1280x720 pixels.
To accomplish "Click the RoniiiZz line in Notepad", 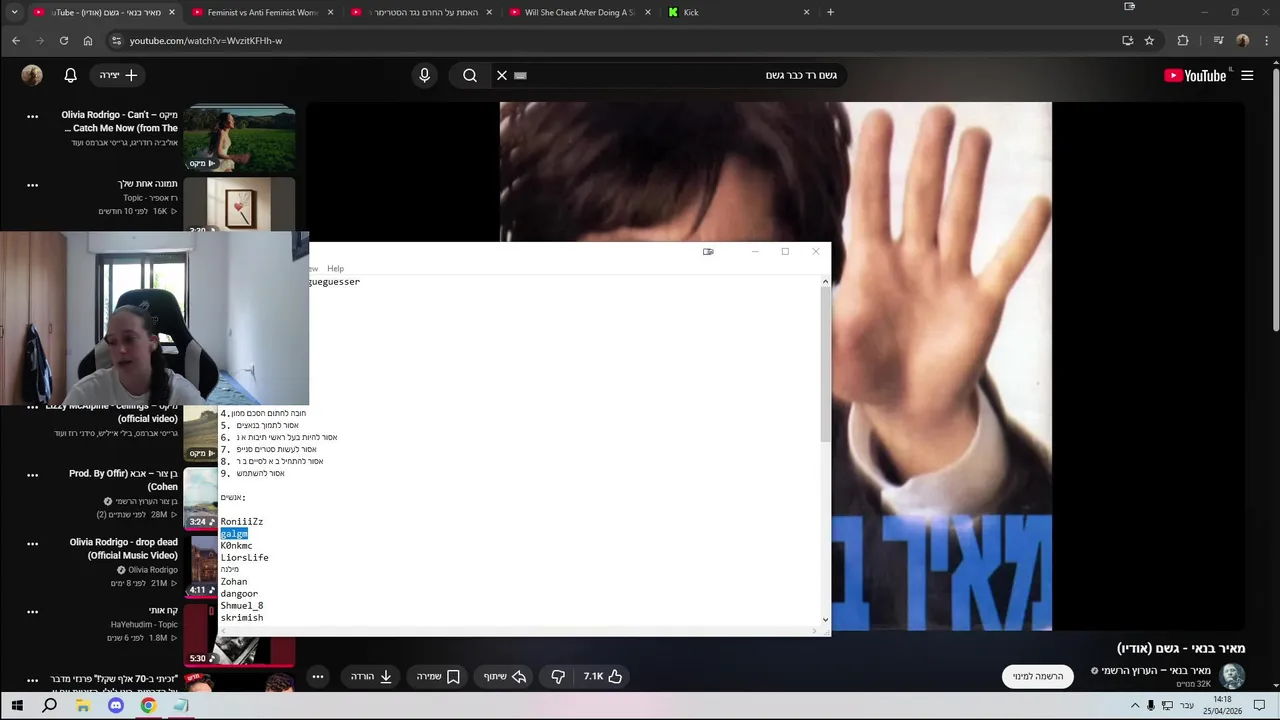I will coord(241,521).
